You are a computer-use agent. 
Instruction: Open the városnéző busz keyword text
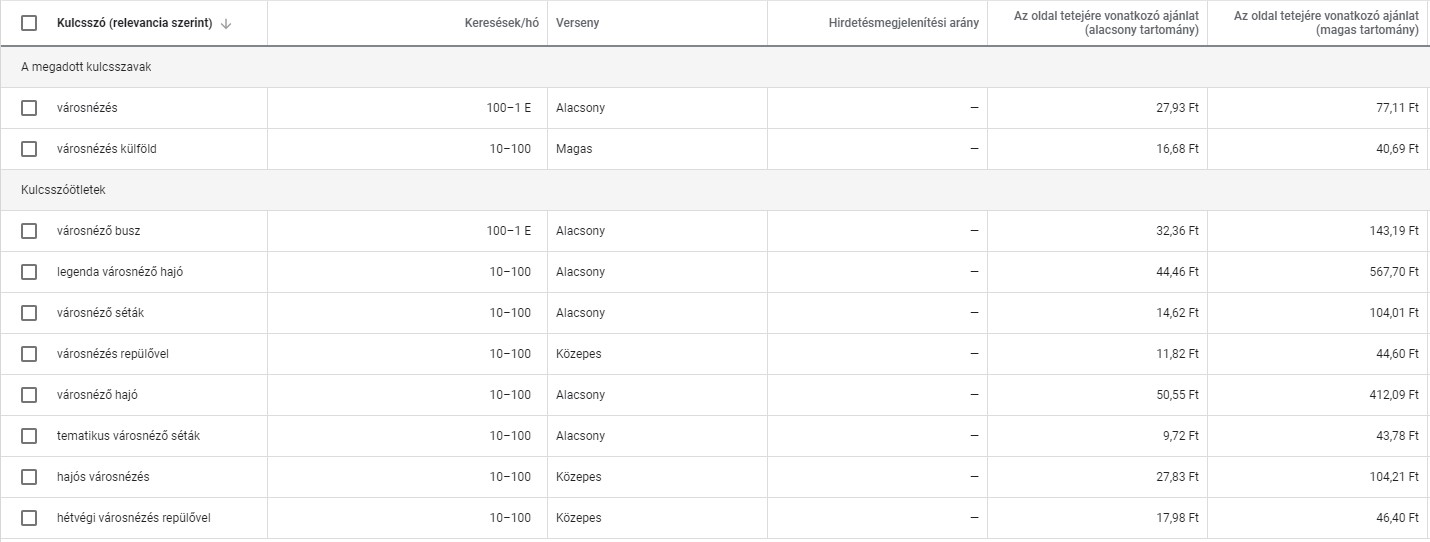click(99, 231)
